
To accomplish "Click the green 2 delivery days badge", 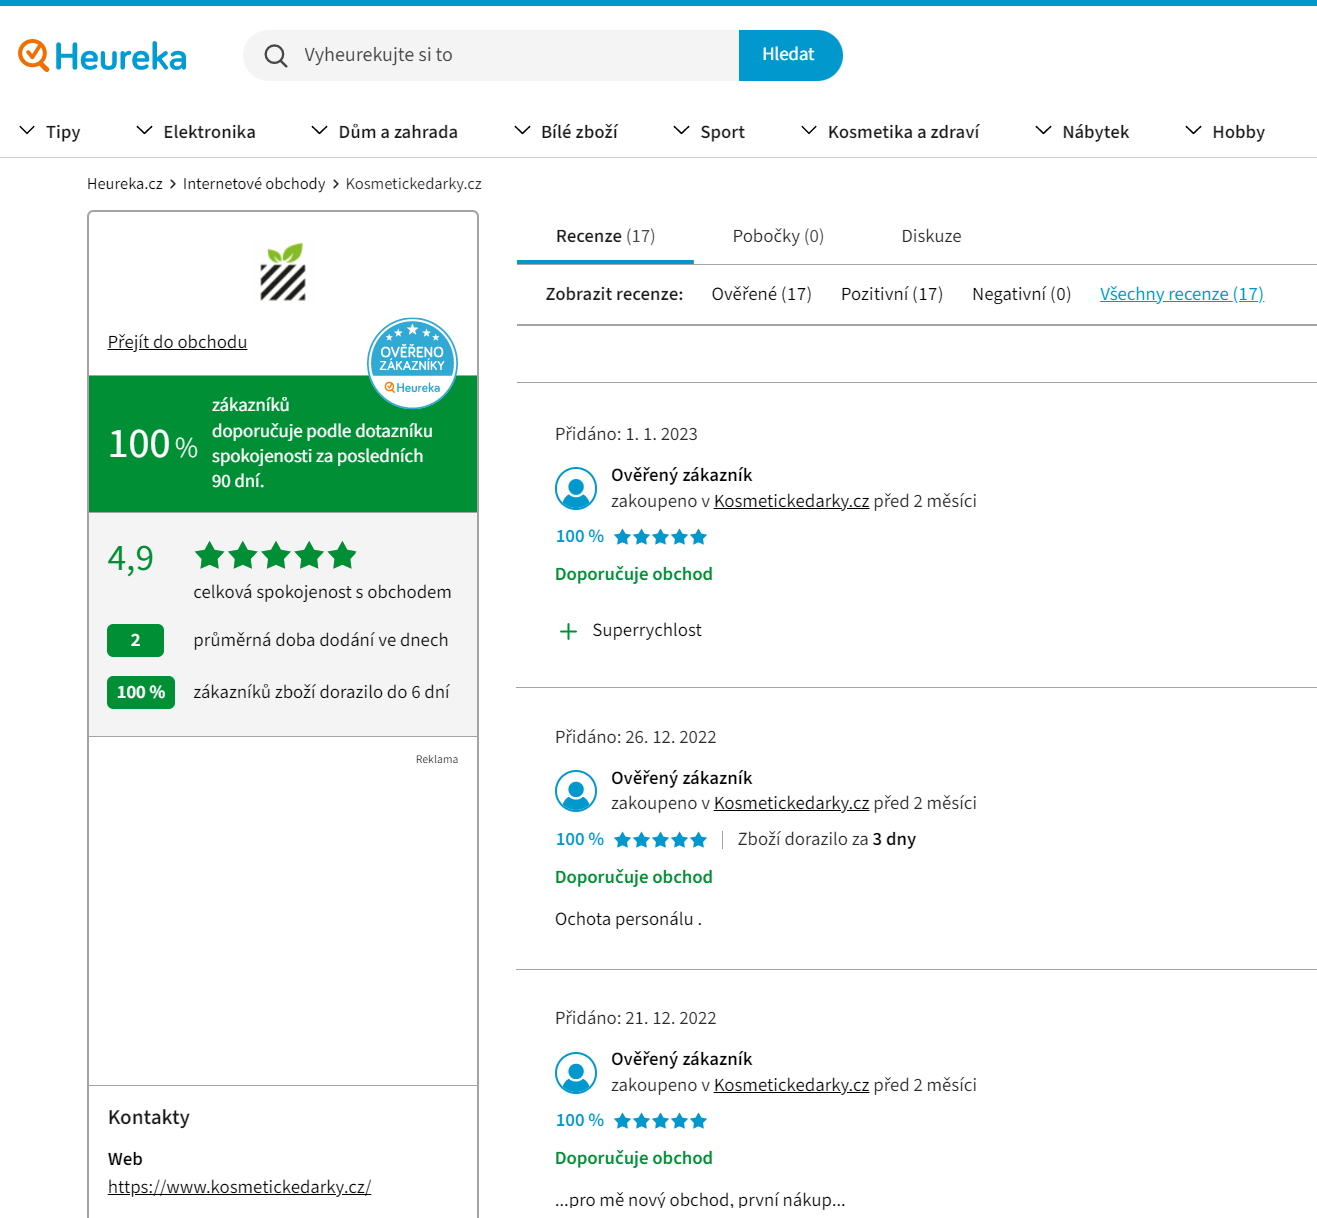I will coord(135,640).
